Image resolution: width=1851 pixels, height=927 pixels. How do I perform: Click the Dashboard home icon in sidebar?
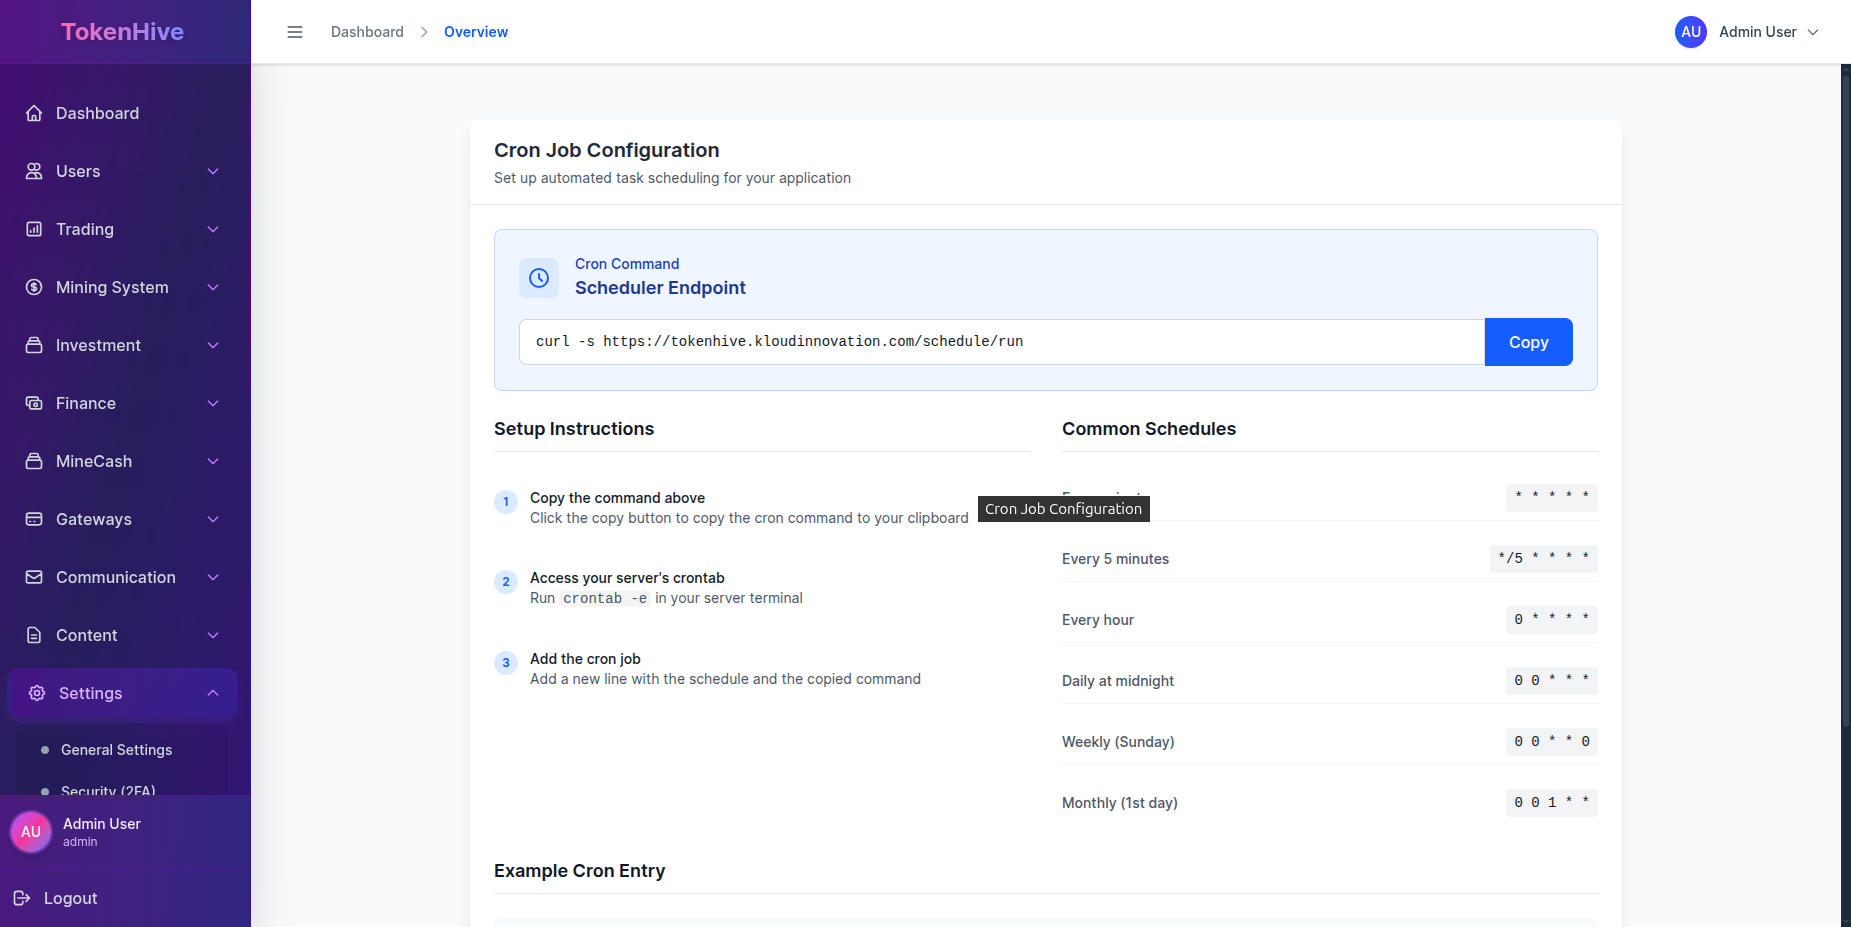click(x=34, y=113)
